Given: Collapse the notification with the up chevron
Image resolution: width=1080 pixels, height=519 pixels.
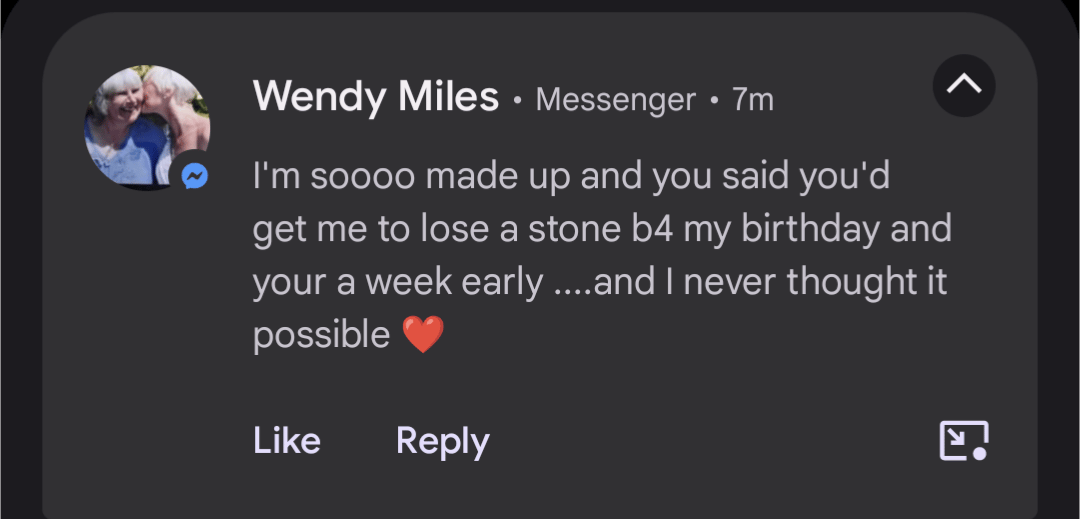Looking at the screenshot, I should (964, 86).
